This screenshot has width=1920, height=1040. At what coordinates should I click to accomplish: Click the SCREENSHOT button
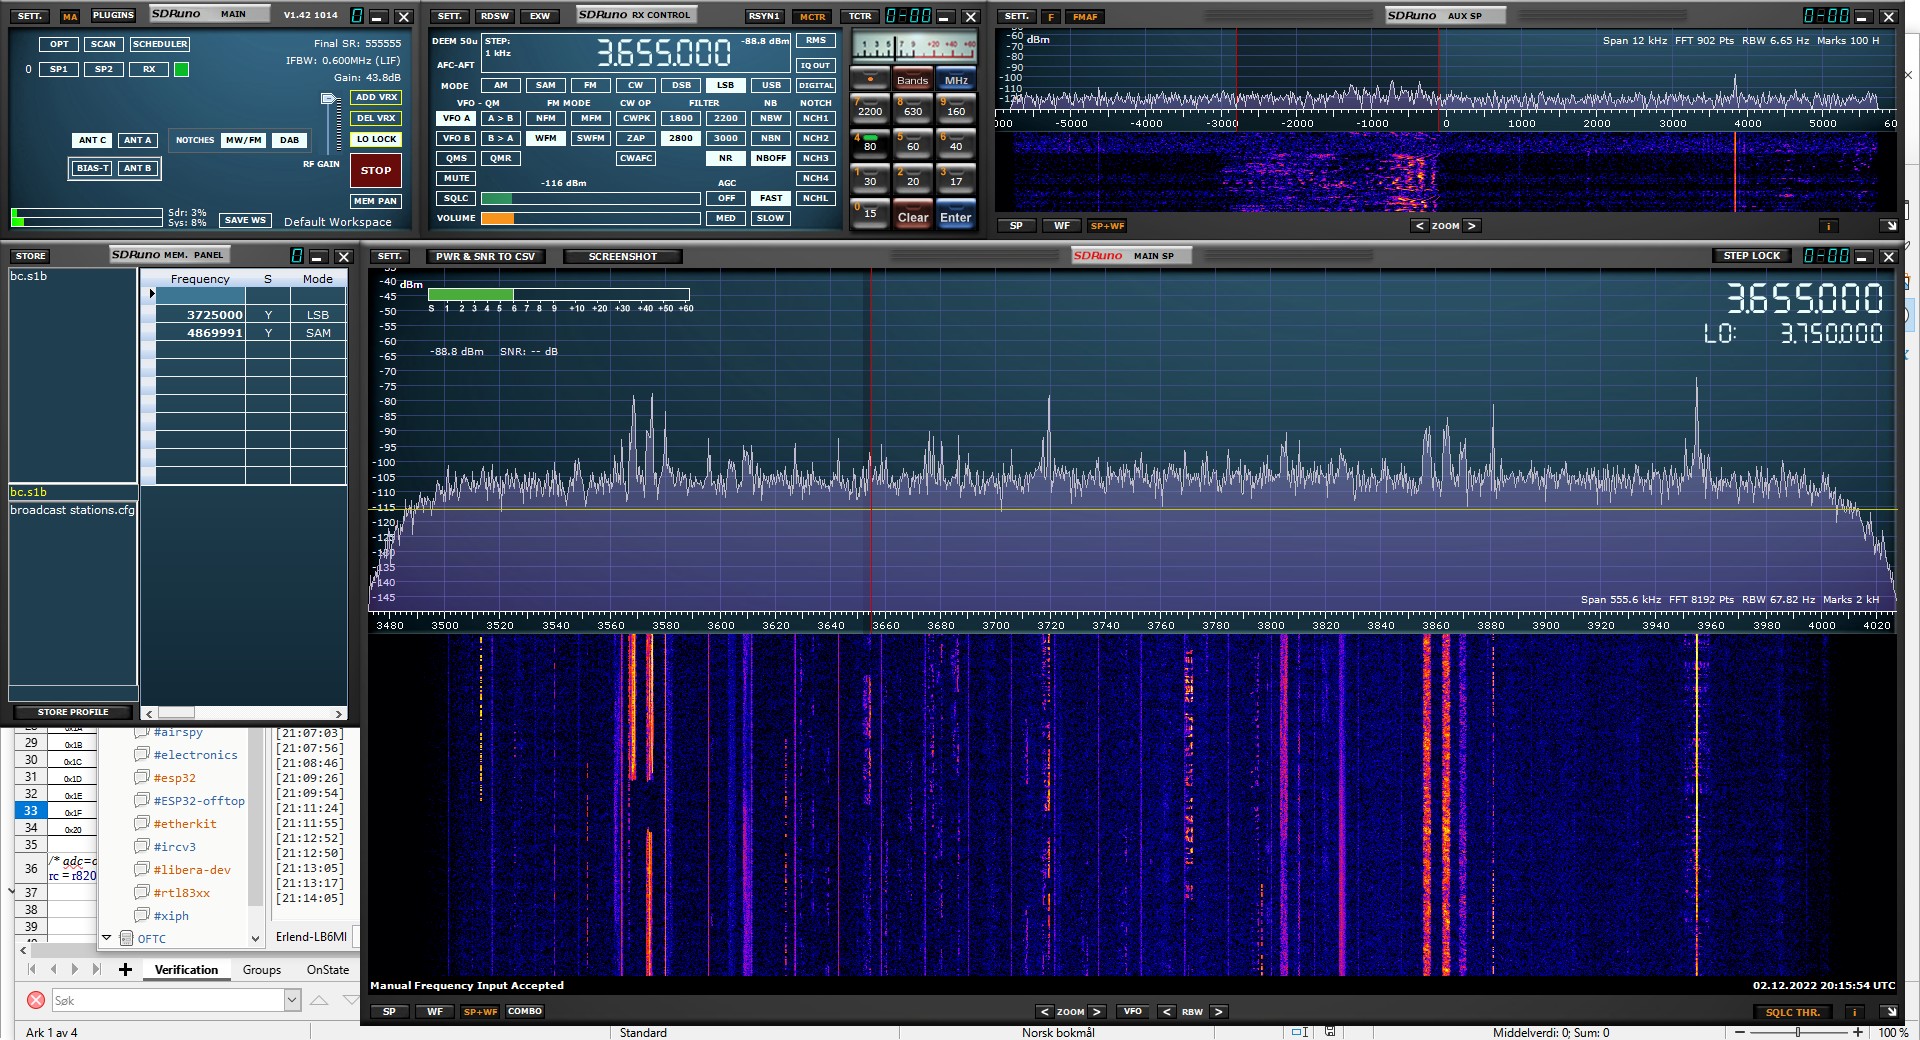[623, 256]
